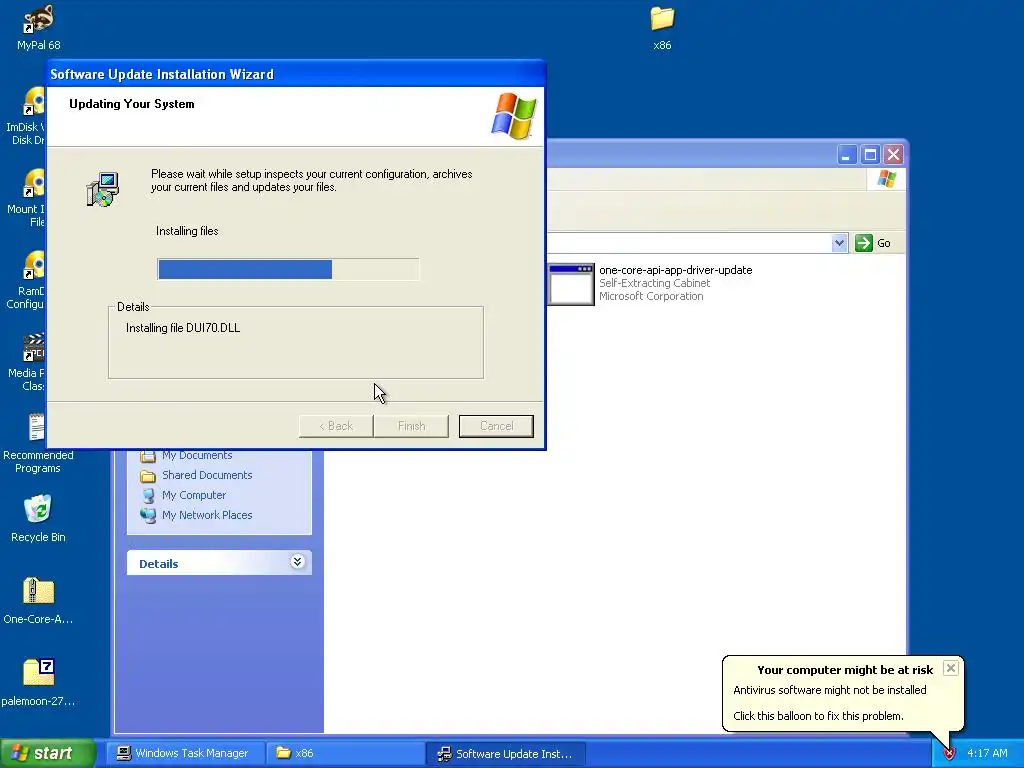The width and height of the screenshot is (1024, 768).
Task: Open the Recycle Bin
Action: pos(38,519)
